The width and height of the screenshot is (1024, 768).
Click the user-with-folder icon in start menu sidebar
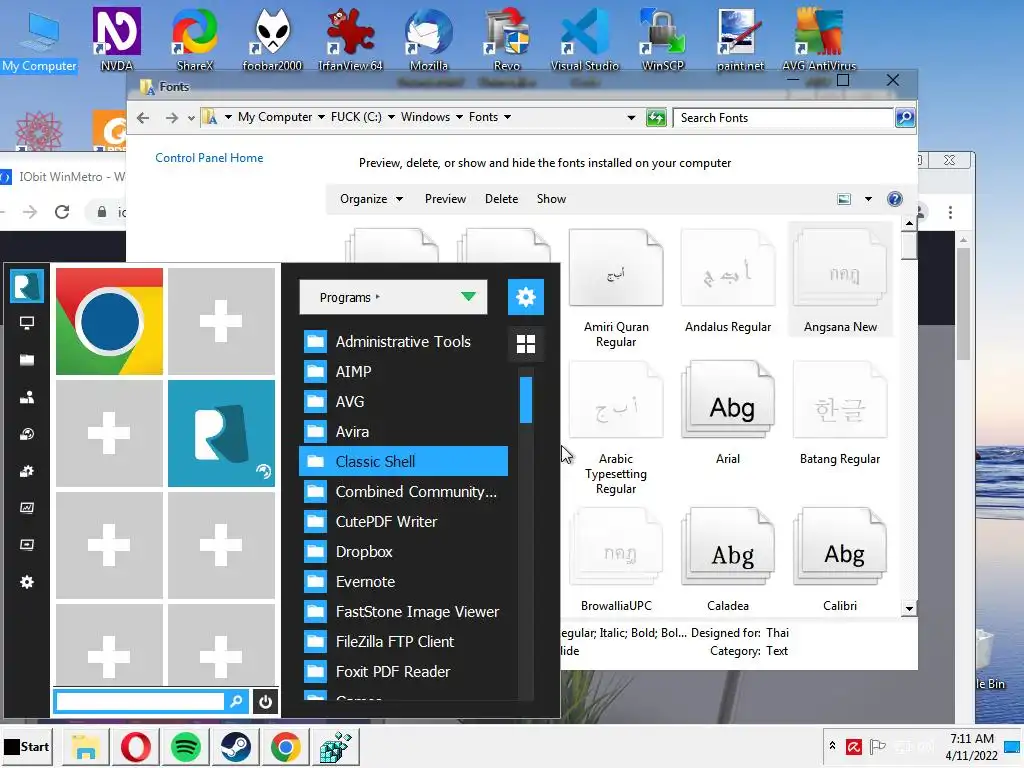(x=27, y=397)
